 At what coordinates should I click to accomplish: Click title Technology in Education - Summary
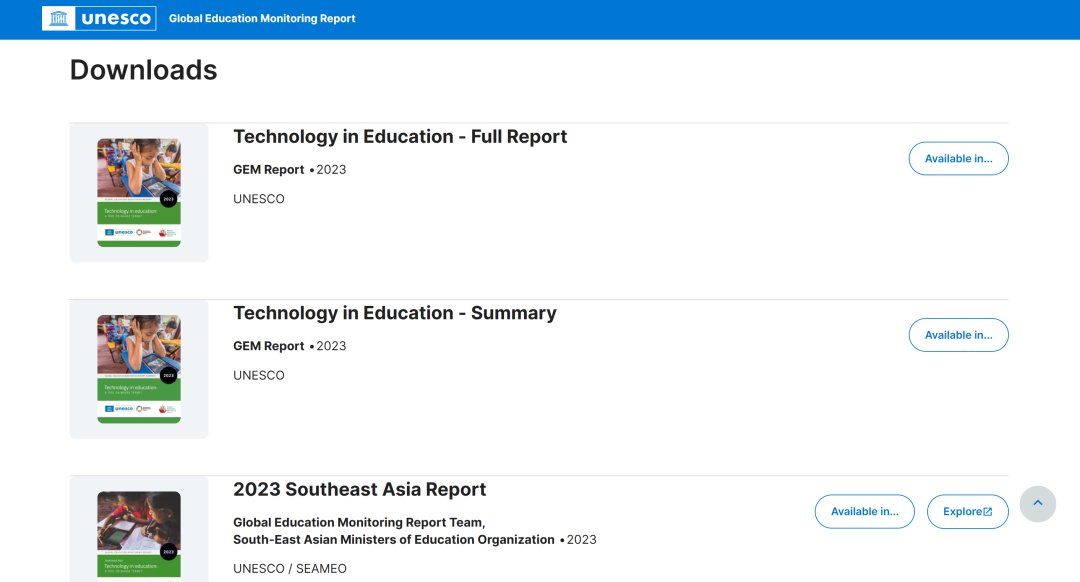point(395,313)
